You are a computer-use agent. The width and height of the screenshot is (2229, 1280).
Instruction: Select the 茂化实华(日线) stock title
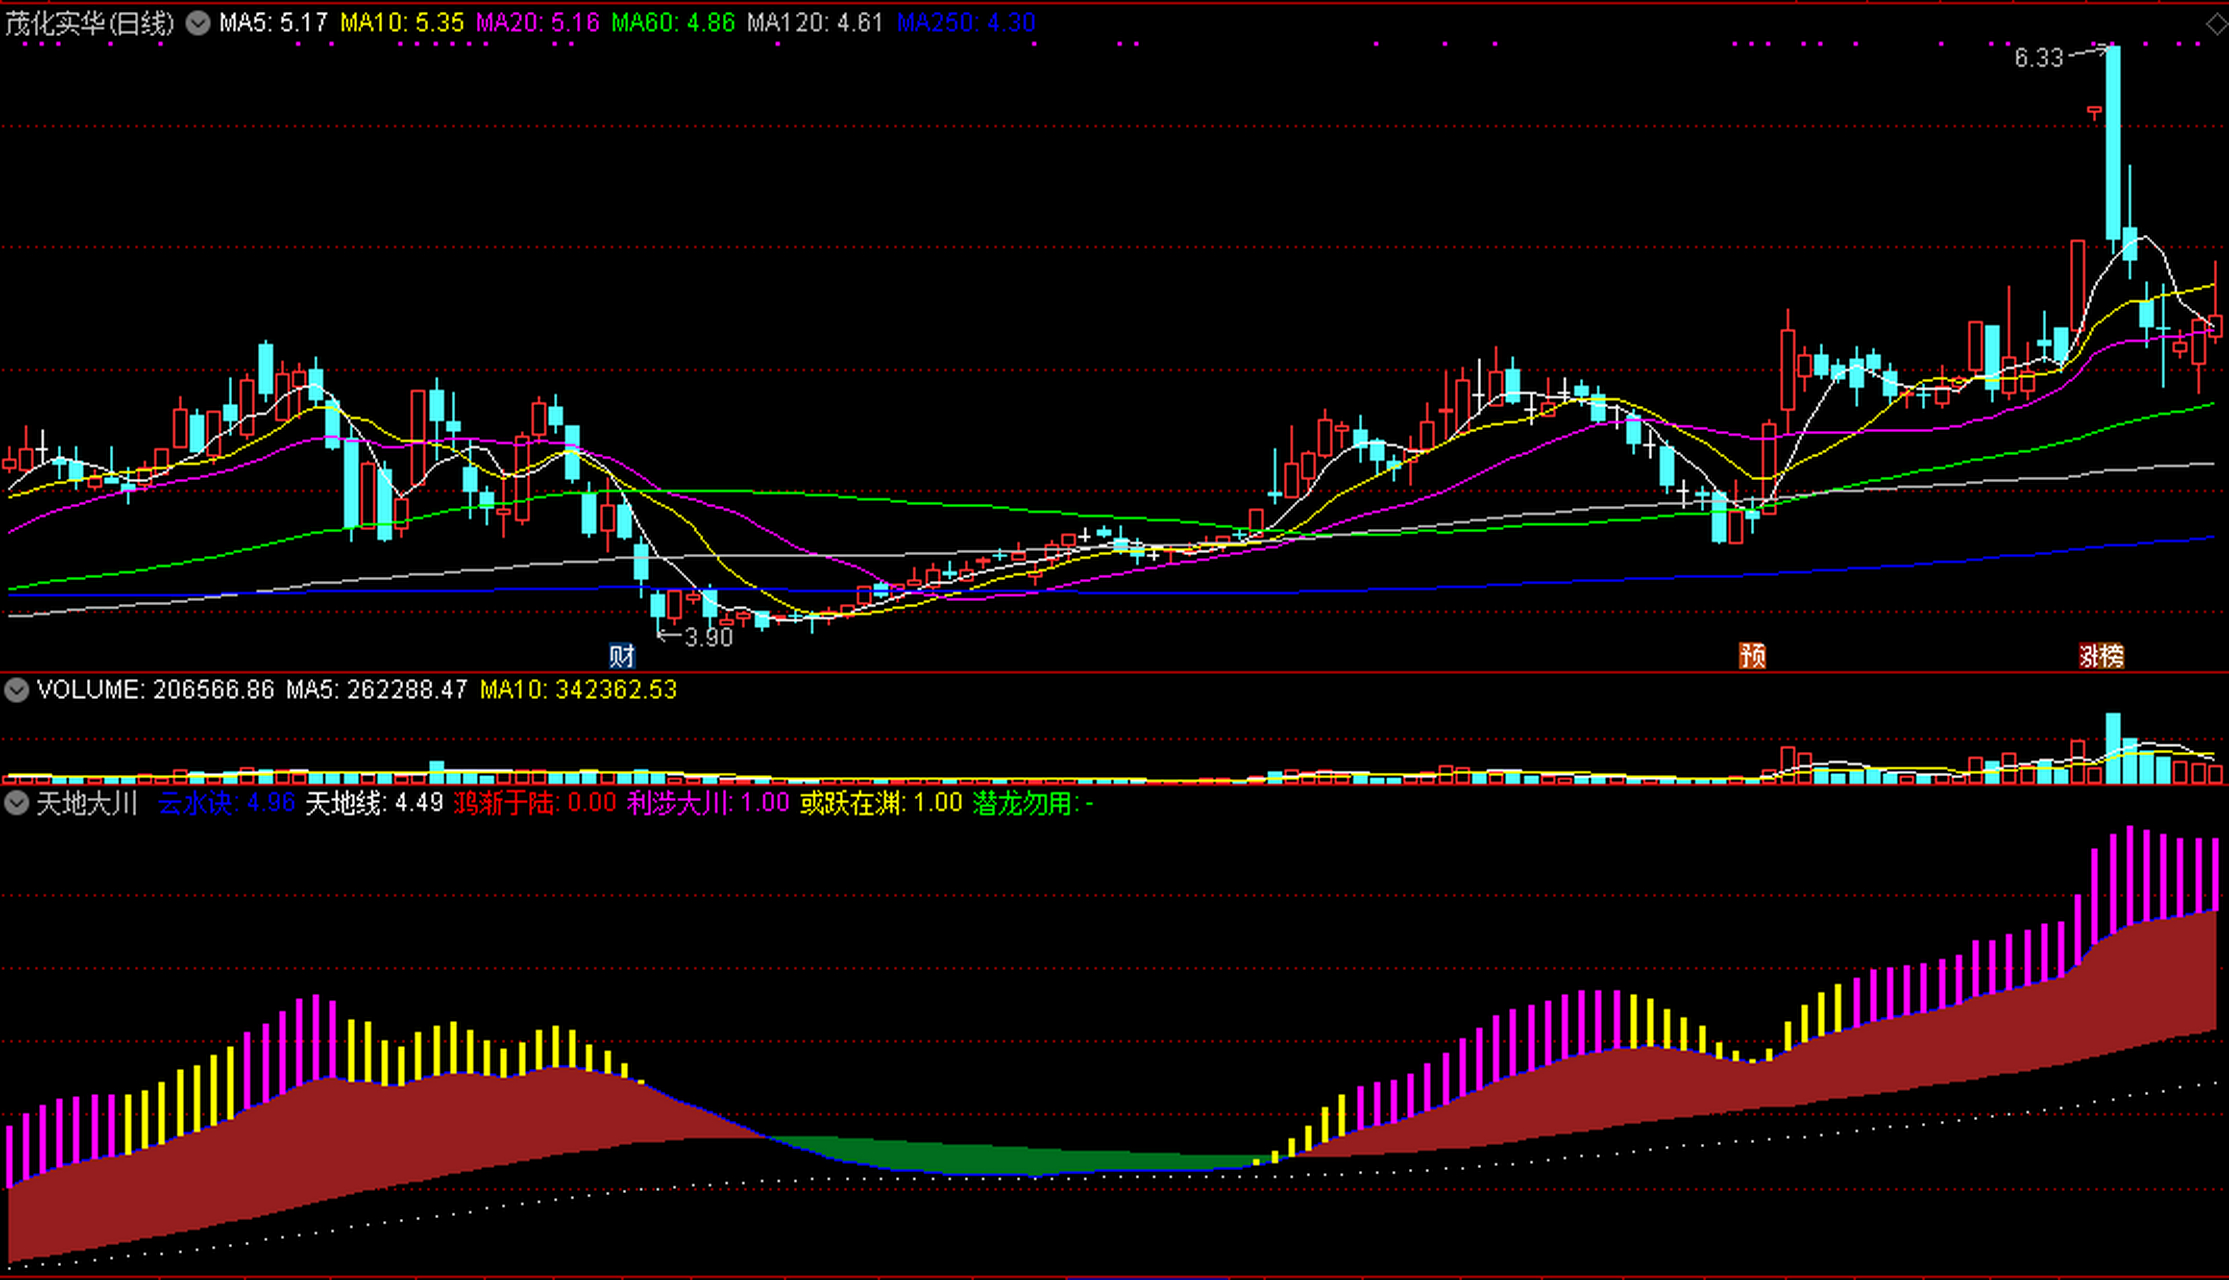click(90, 23)
